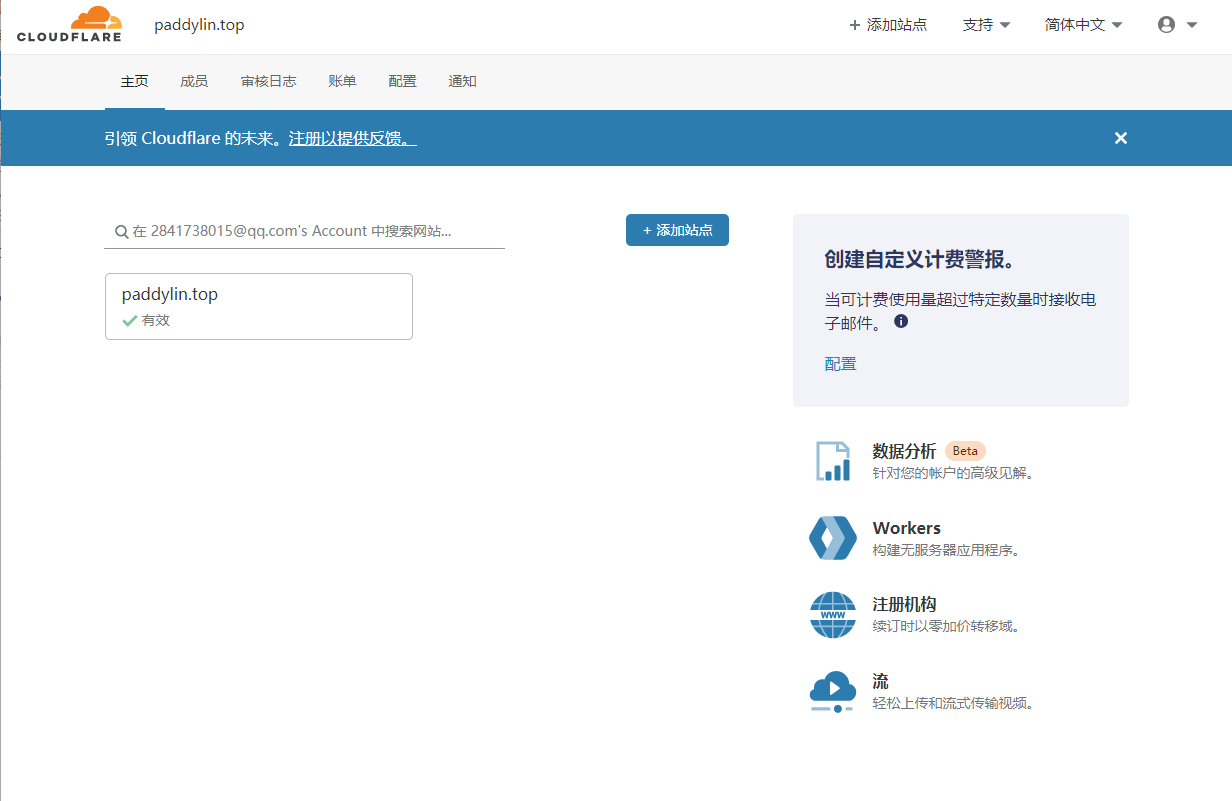Click the account dropdown arrow

click(x=1192, y=25)
